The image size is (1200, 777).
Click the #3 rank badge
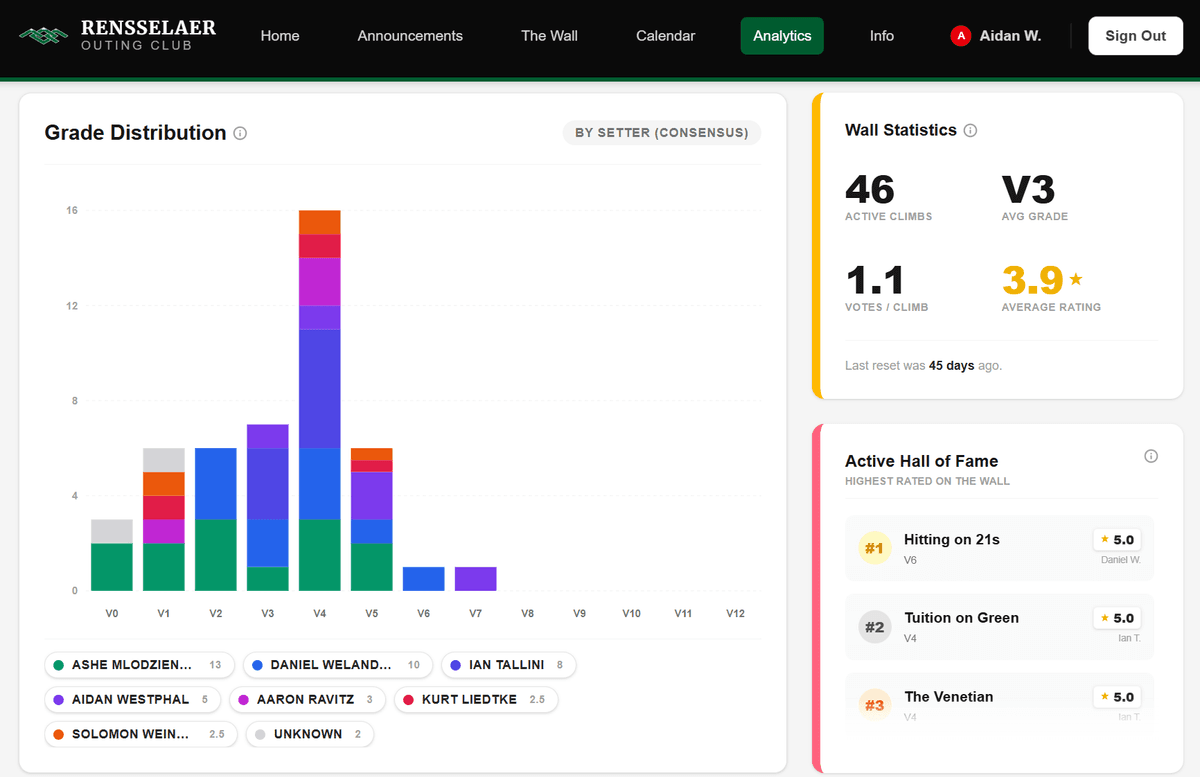(x=875, y=705)
